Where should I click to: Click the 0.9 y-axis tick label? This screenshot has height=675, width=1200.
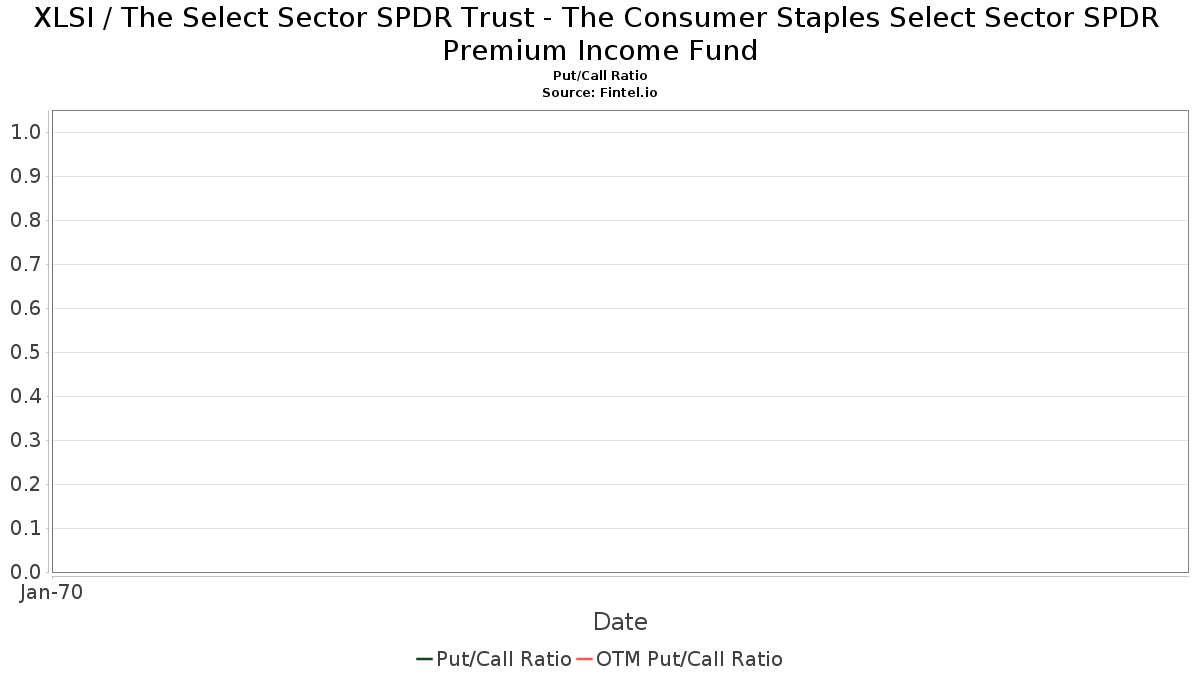pos(25,176)
